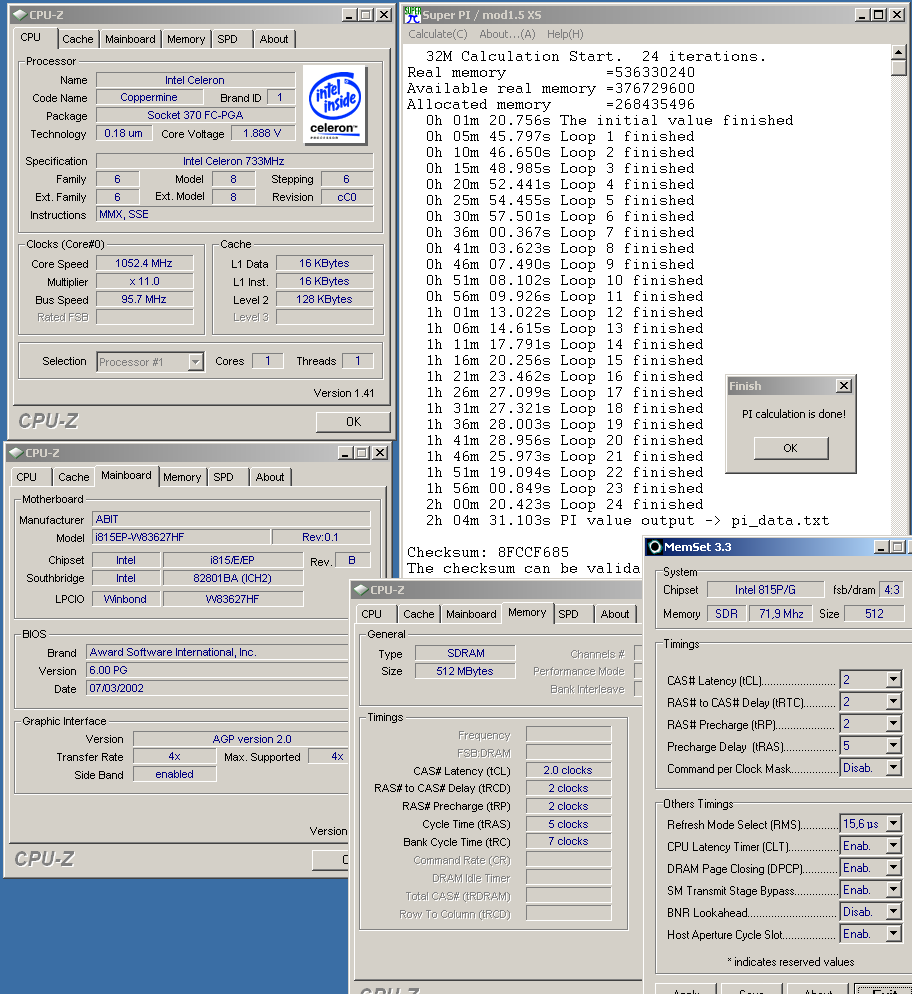Maximize the Super PI window
The image size is (912, 994).
click(878, 15)
